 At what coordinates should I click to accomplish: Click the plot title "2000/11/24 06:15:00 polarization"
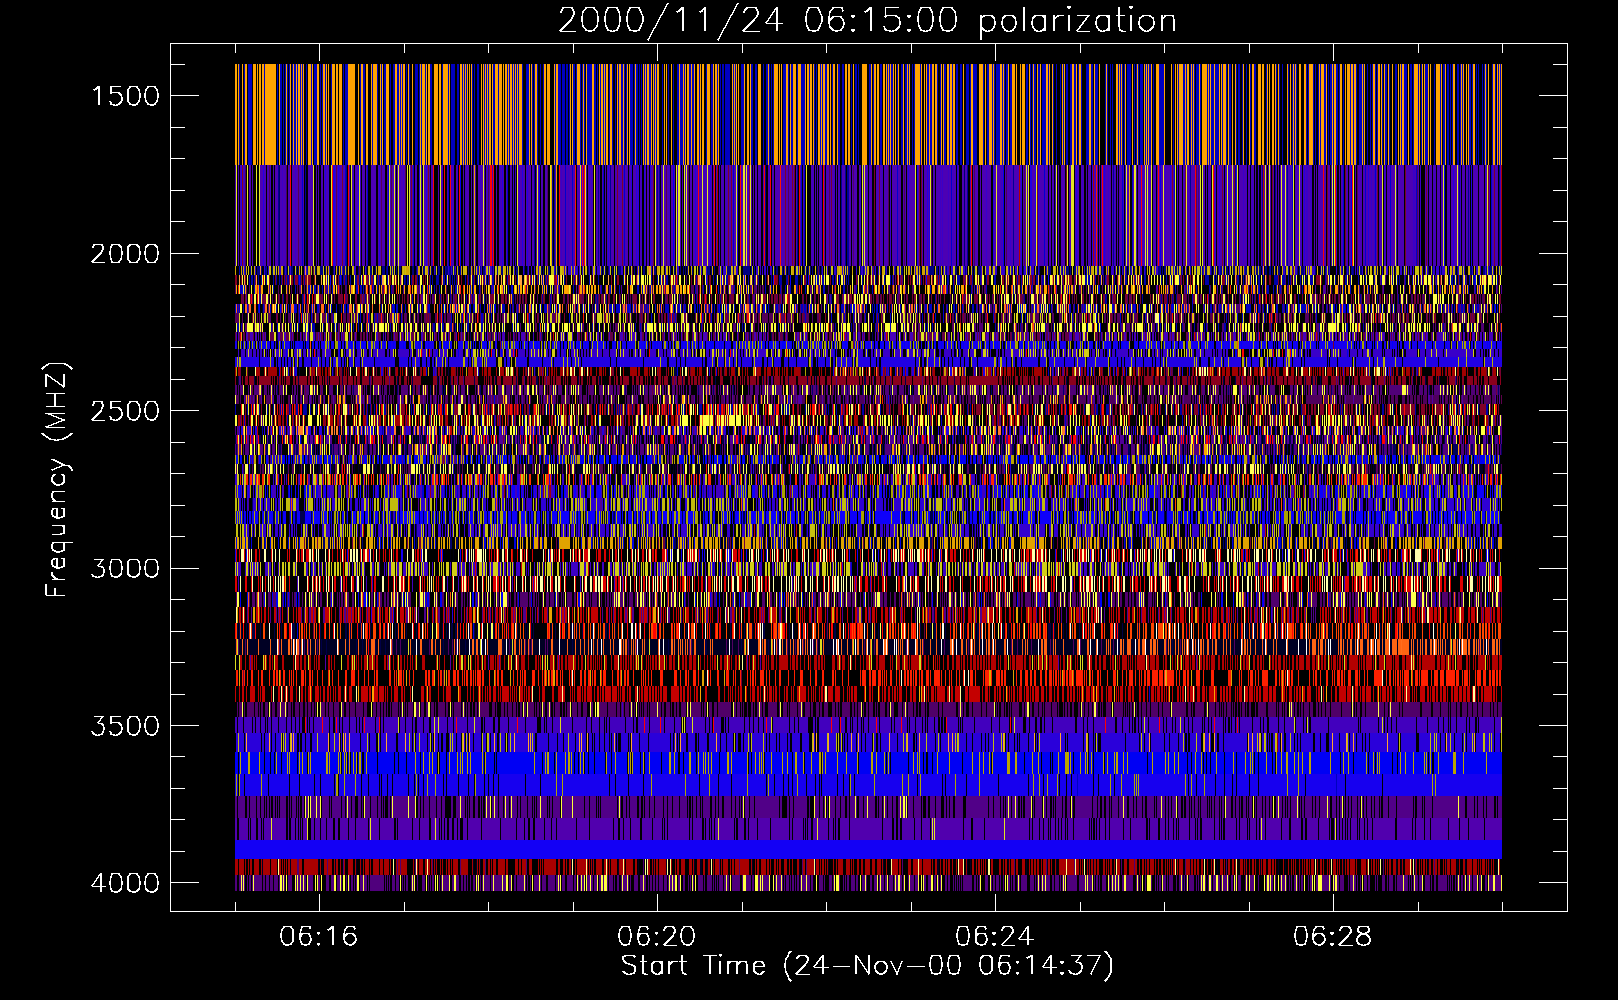pos(867,21)
